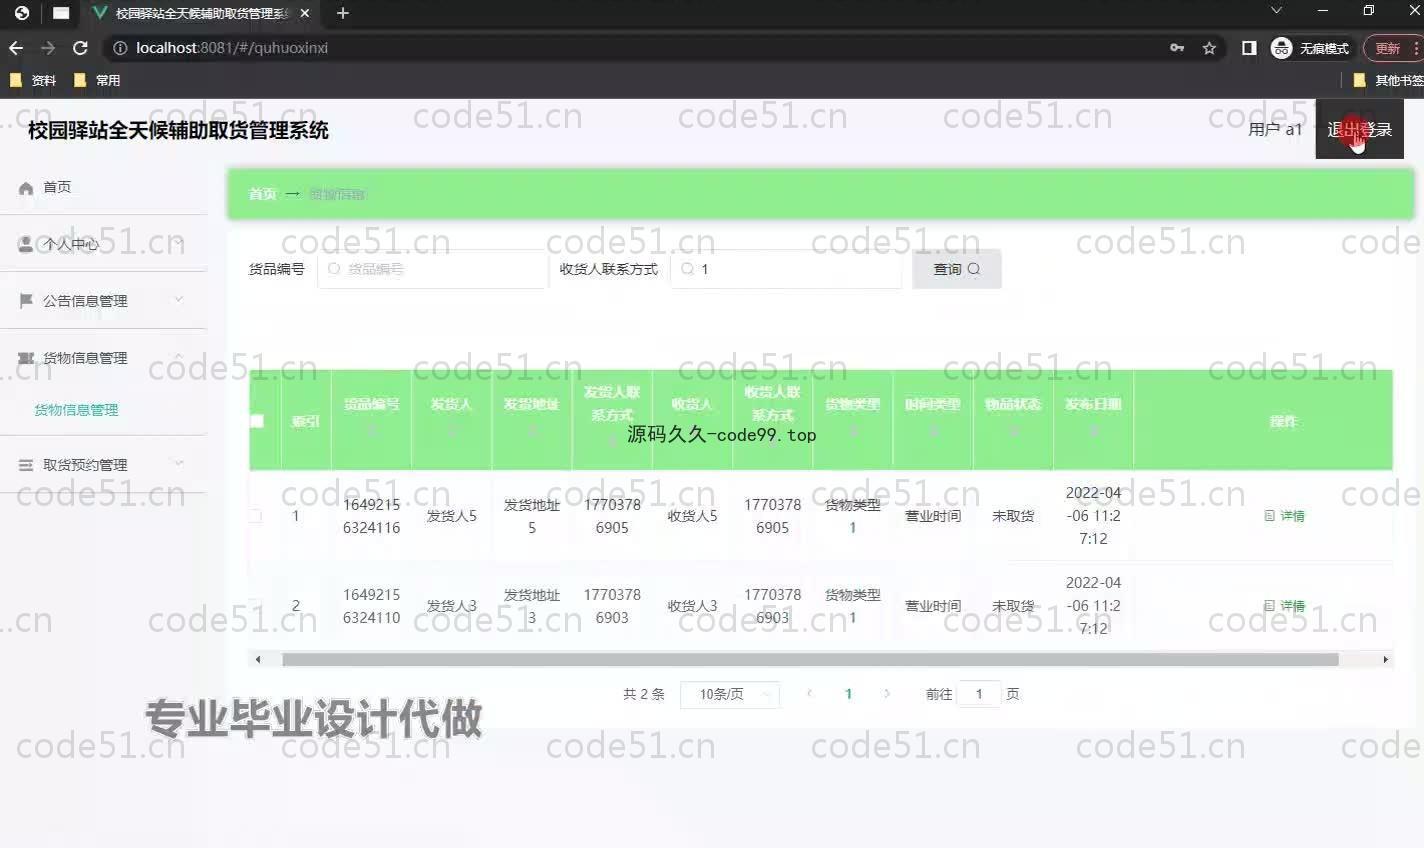Collapse 货物信息管理 sidebar menu
Viewport: 1424px width, 848px height.
103,358
